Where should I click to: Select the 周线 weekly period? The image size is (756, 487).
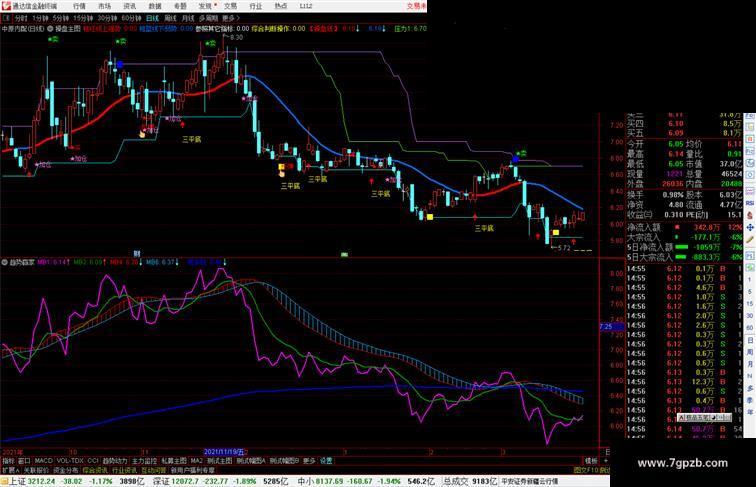click(170, 18)
